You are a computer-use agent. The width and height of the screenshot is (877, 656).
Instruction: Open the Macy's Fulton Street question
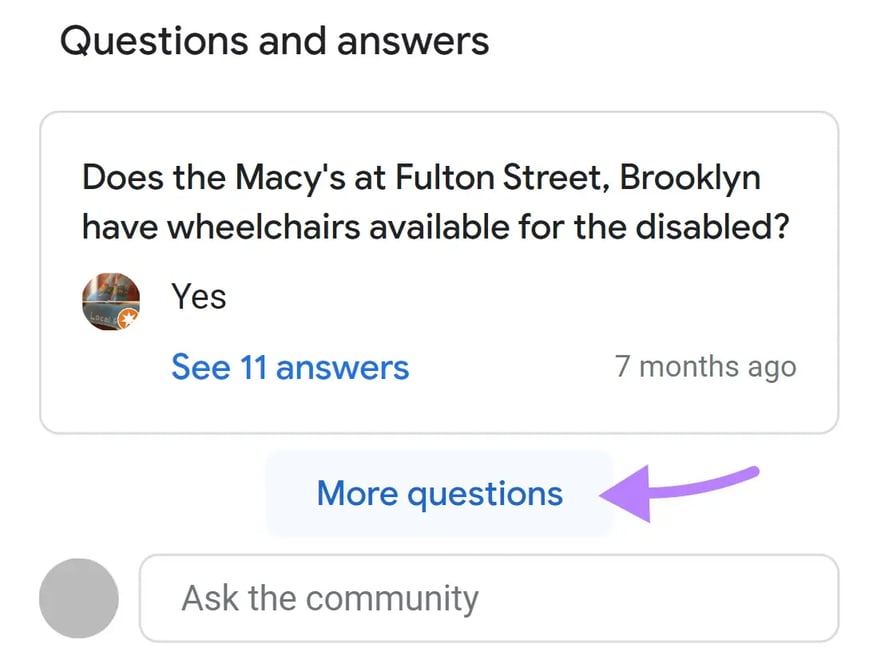(x=436, y=202)
